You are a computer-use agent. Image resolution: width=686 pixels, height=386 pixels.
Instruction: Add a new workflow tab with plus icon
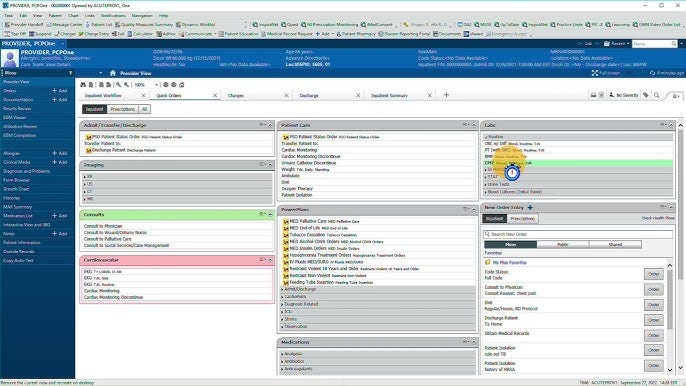[x=446, y=95]
